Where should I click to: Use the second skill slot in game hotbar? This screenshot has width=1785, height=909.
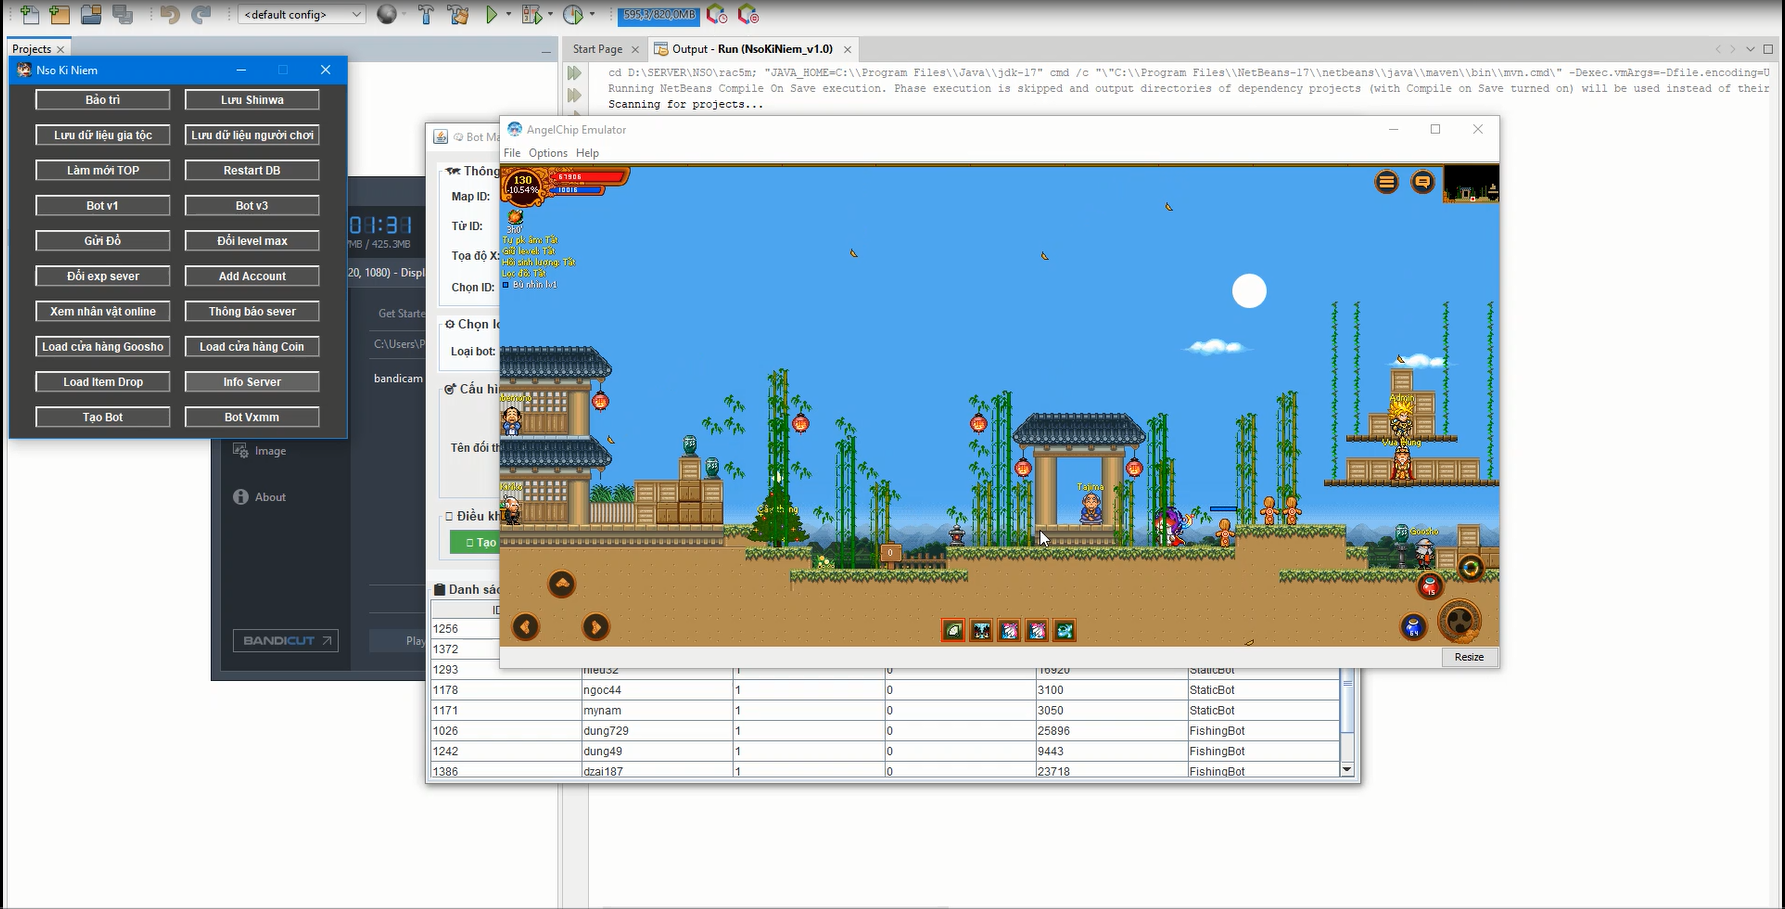point(981,630)
